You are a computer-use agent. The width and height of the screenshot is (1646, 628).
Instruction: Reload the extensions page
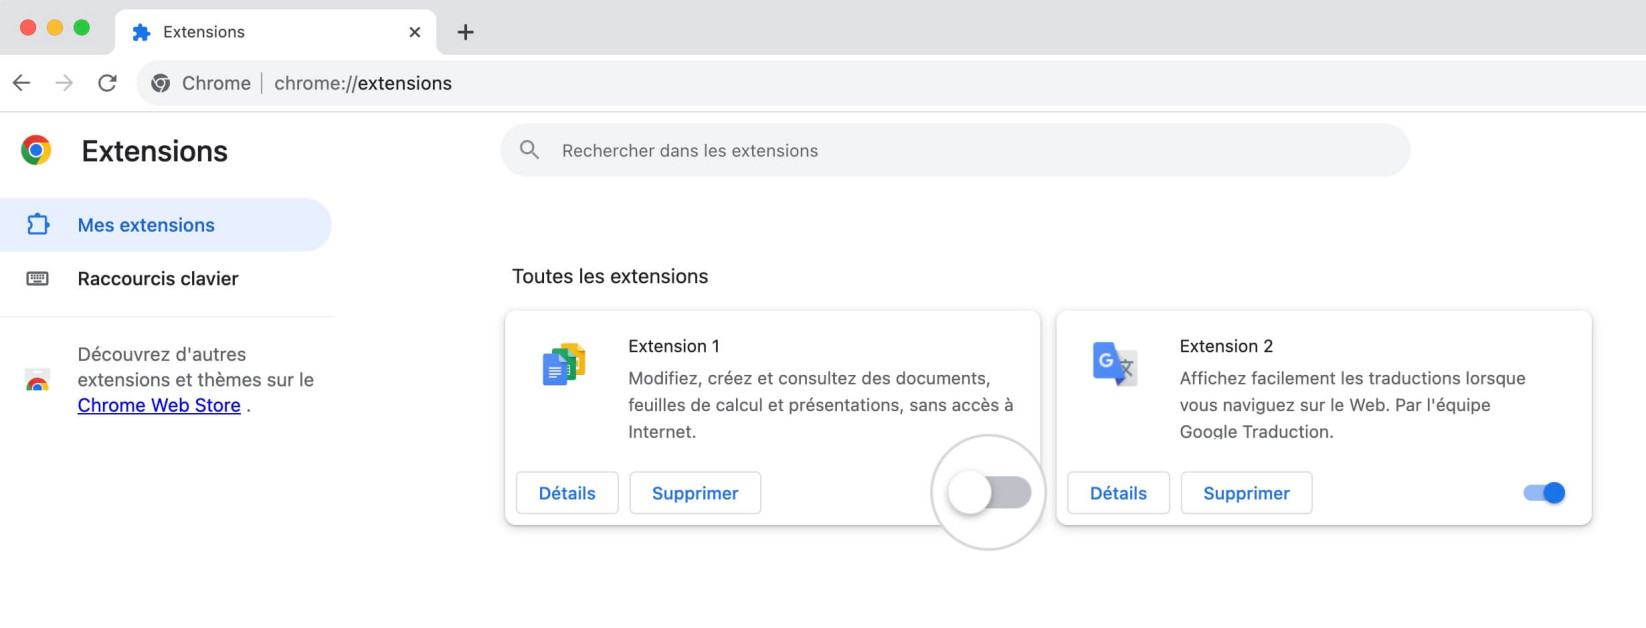(107, 83)
